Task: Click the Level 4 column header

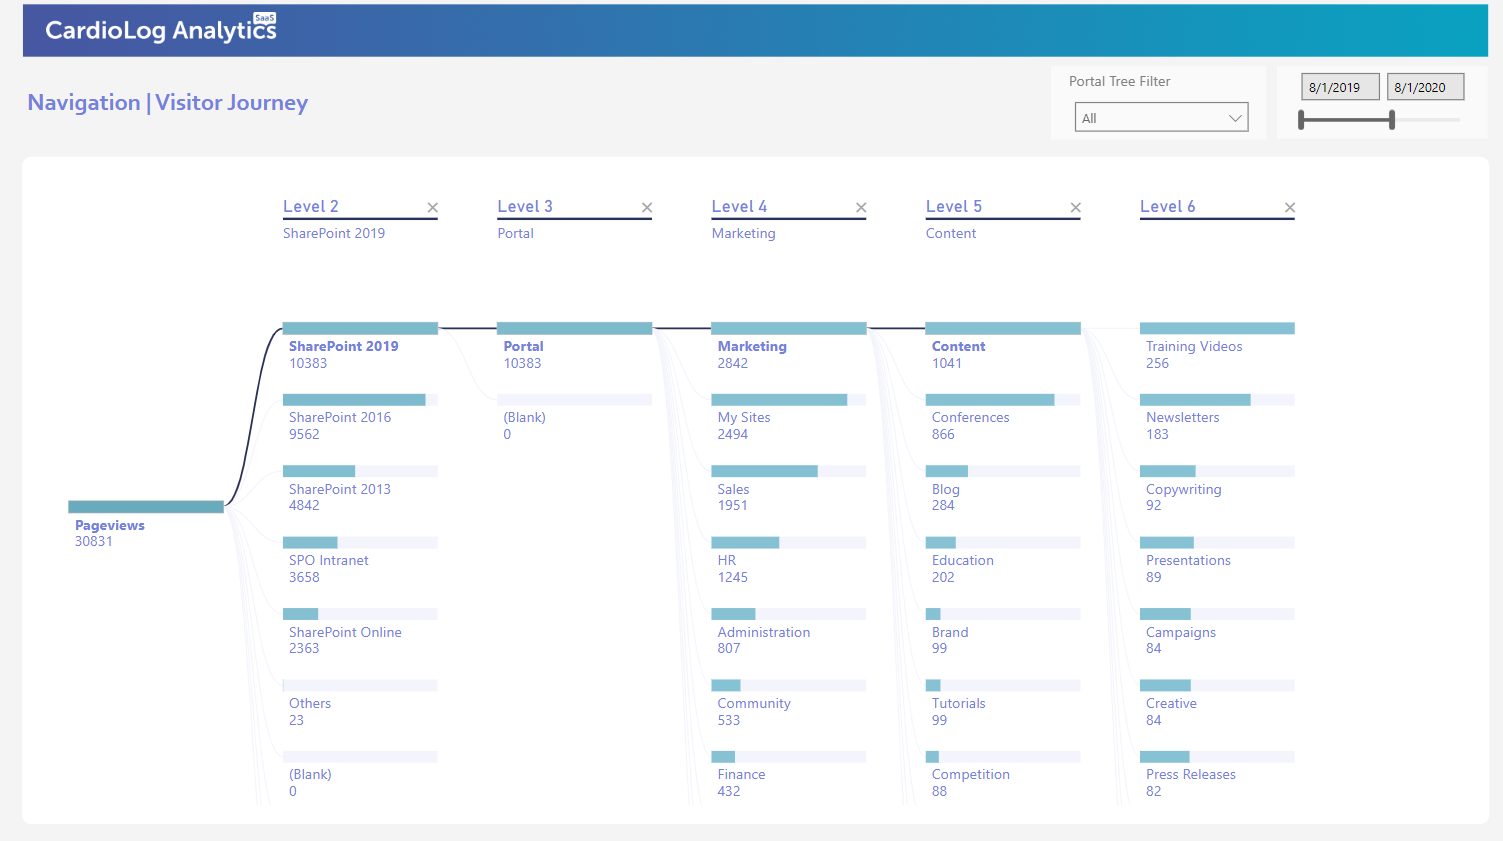Action: [739, 207]
